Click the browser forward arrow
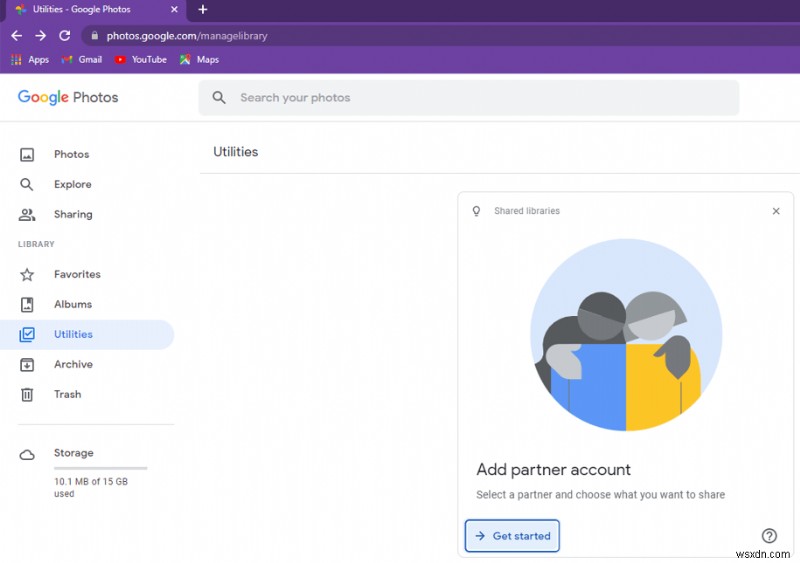Screen dimensions: 800x563 pyautogui.click(x=40, y=36)
